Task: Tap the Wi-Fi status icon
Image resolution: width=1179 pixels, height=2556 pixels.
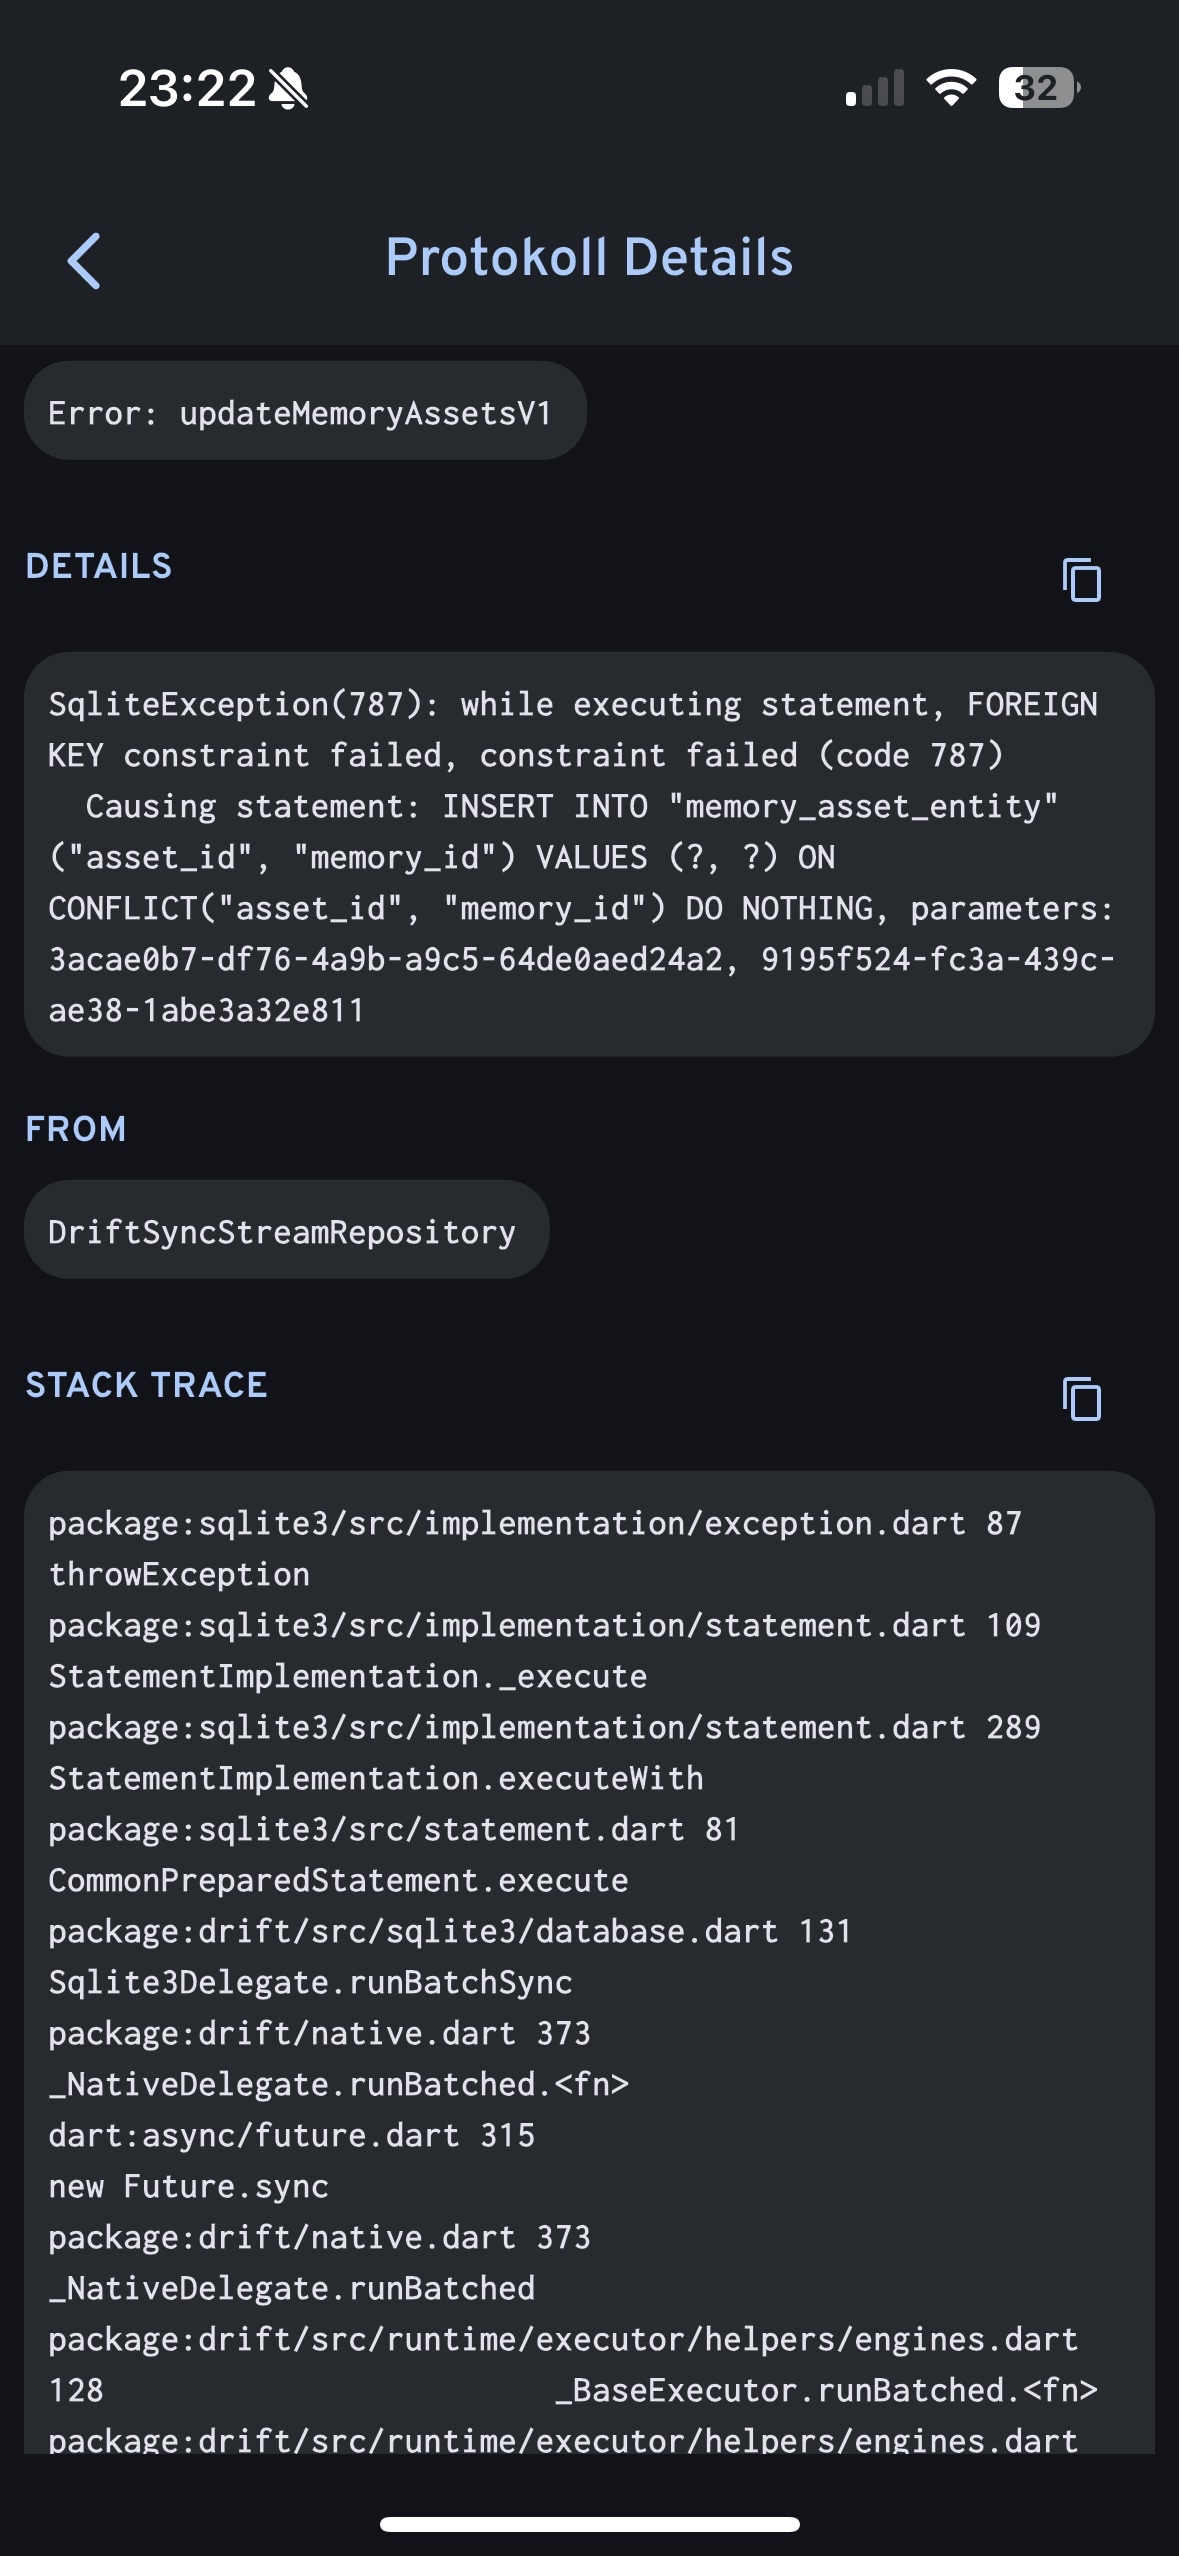Action: coord(951,88)
